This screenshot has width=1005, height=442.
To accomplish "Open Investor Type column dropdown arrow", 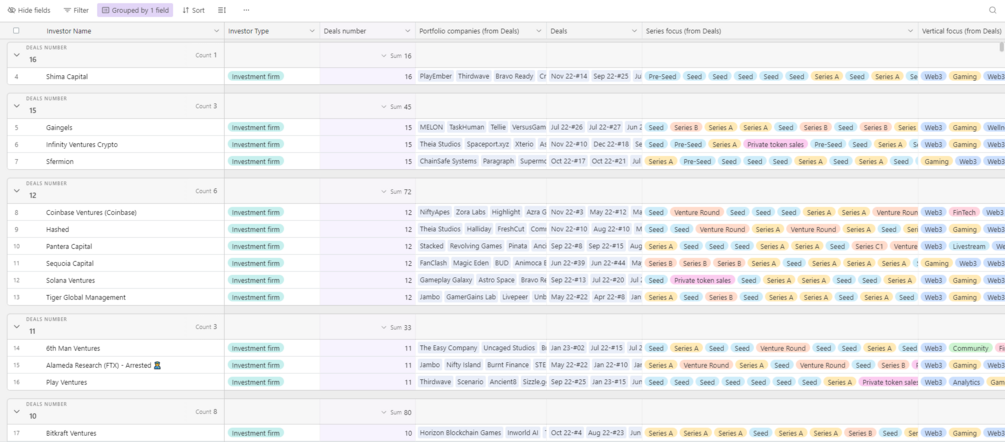I will coord(312,31).
